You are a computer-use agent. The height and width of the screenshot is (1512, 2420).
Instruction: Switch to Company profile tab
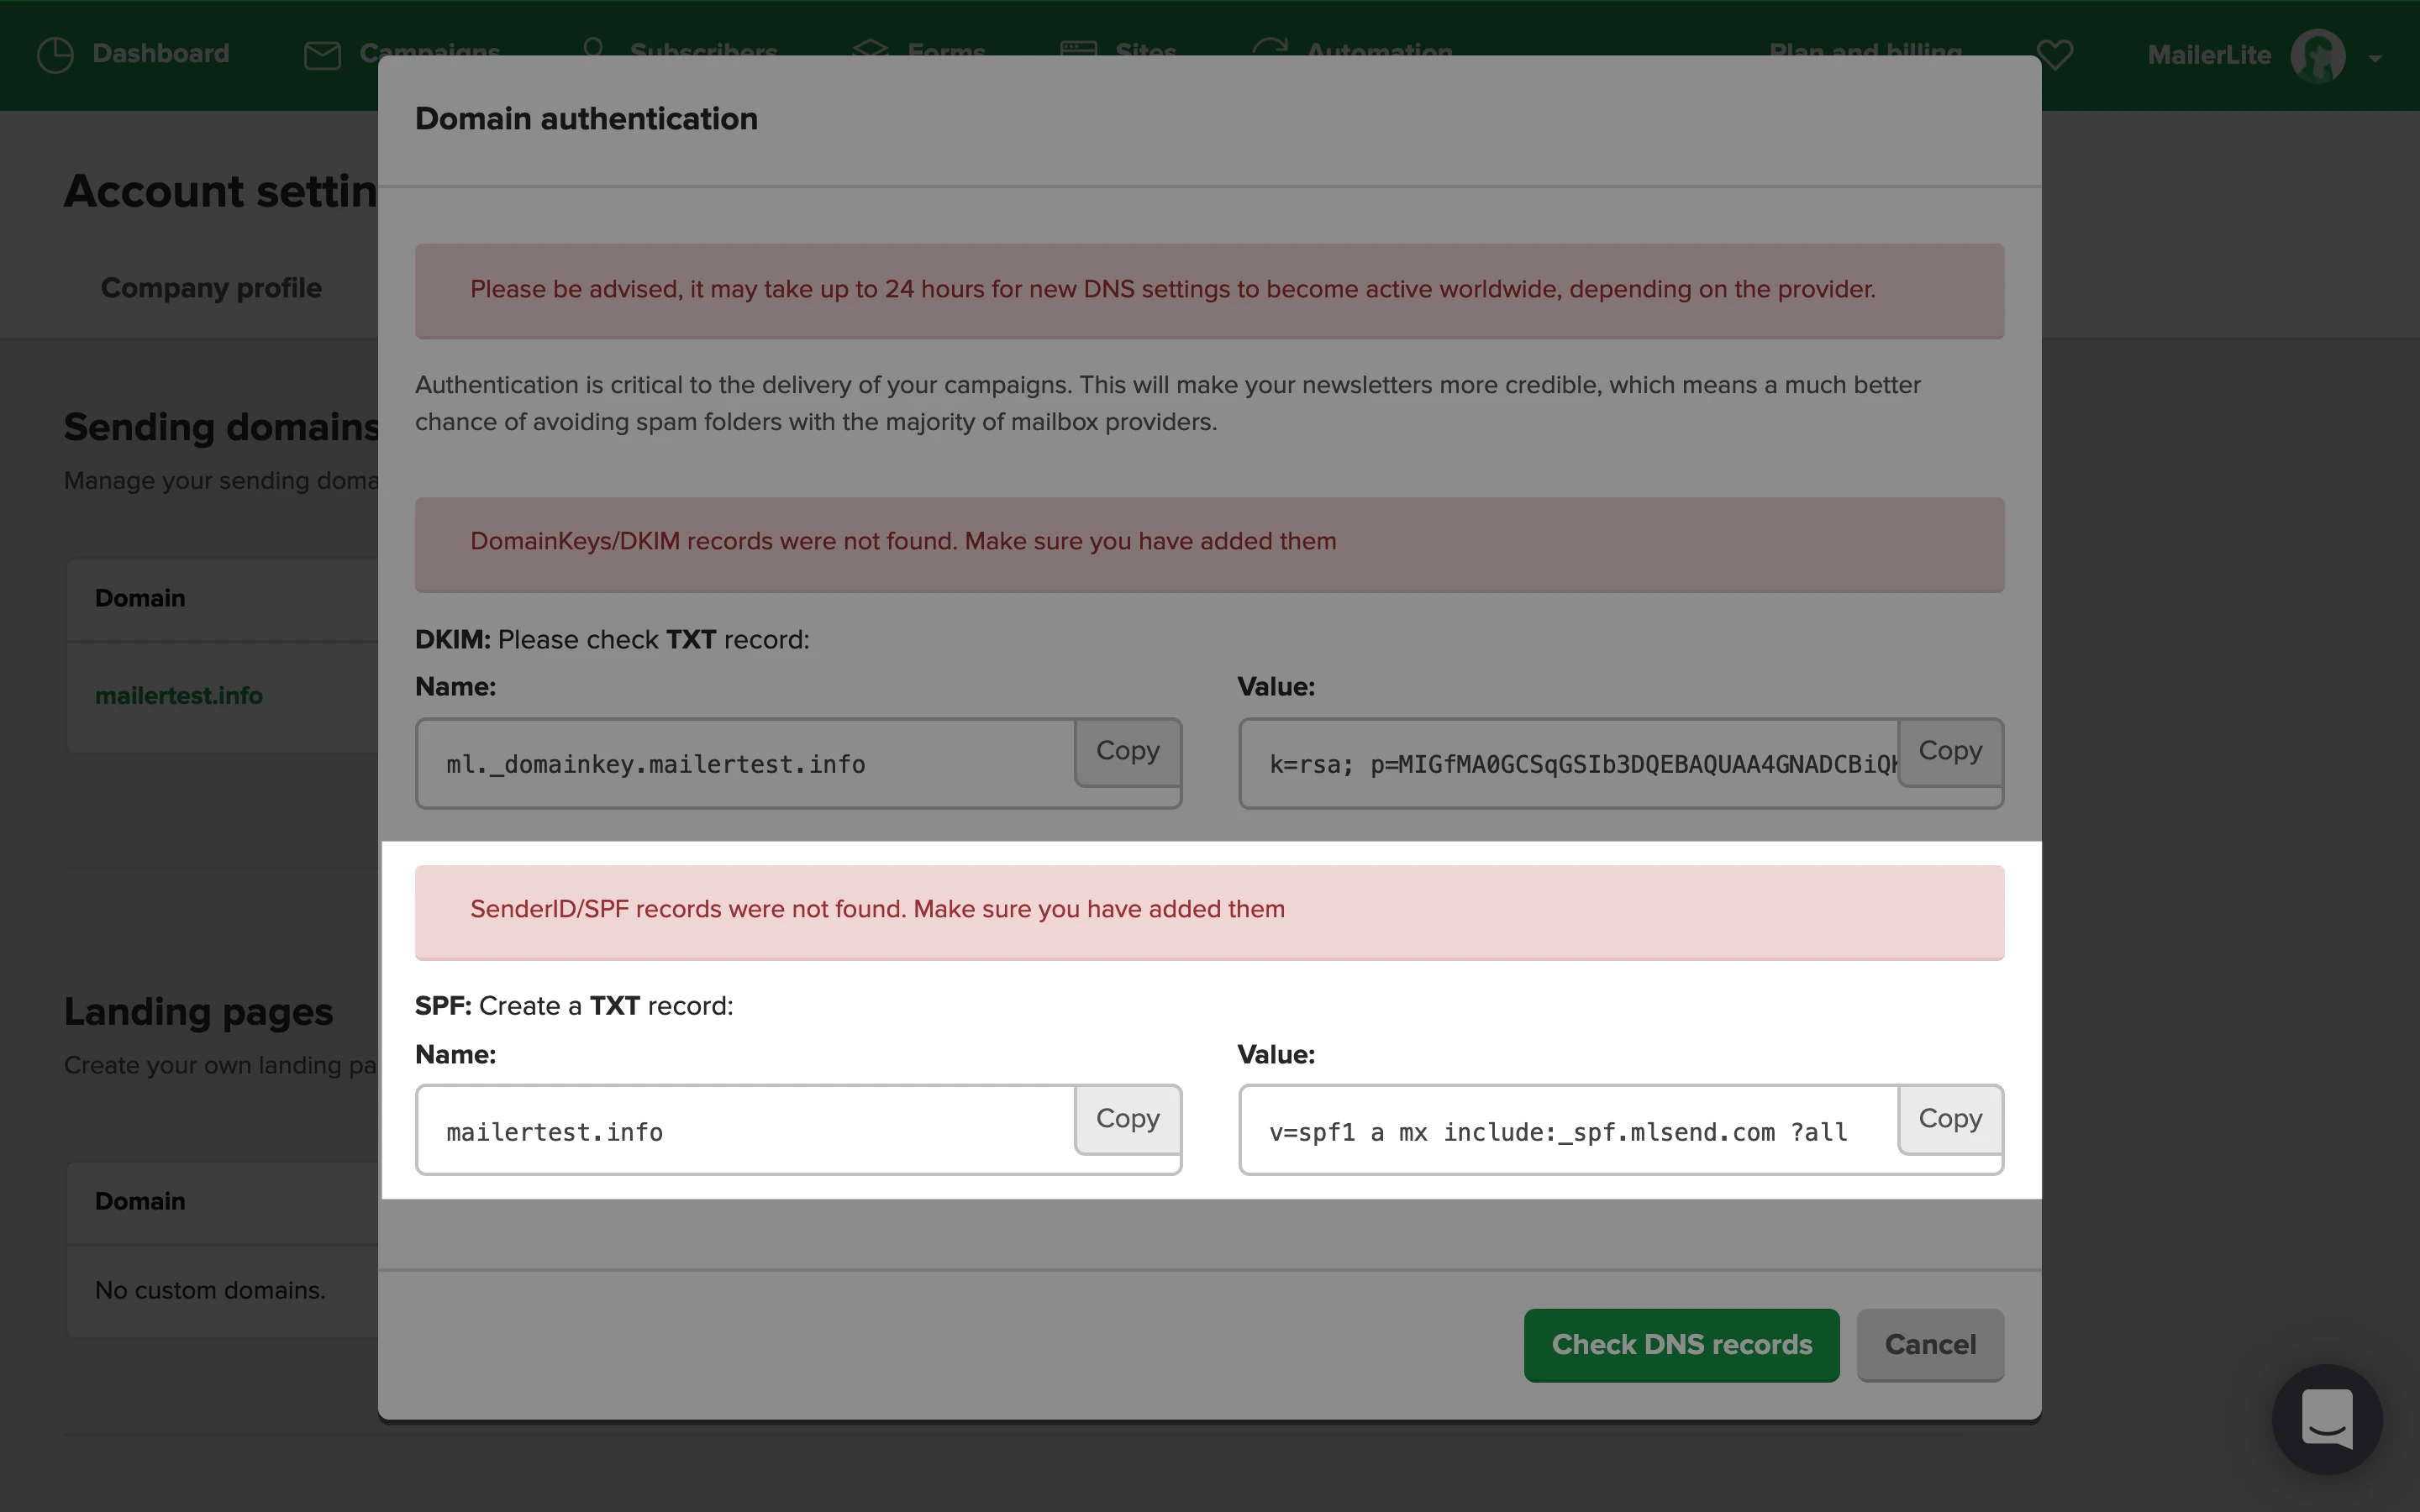point(211,288)
